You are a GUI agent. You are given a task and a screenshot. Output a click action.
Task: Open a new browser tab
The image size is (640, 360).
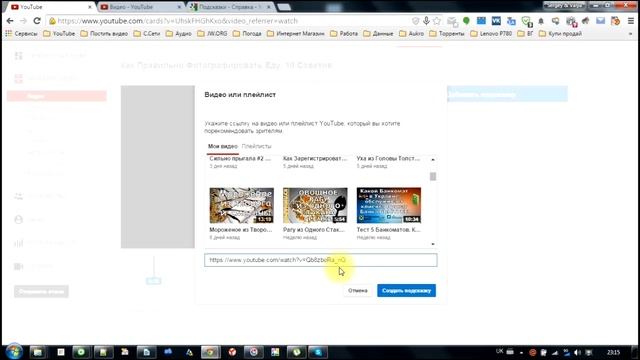tap(284, 7)
